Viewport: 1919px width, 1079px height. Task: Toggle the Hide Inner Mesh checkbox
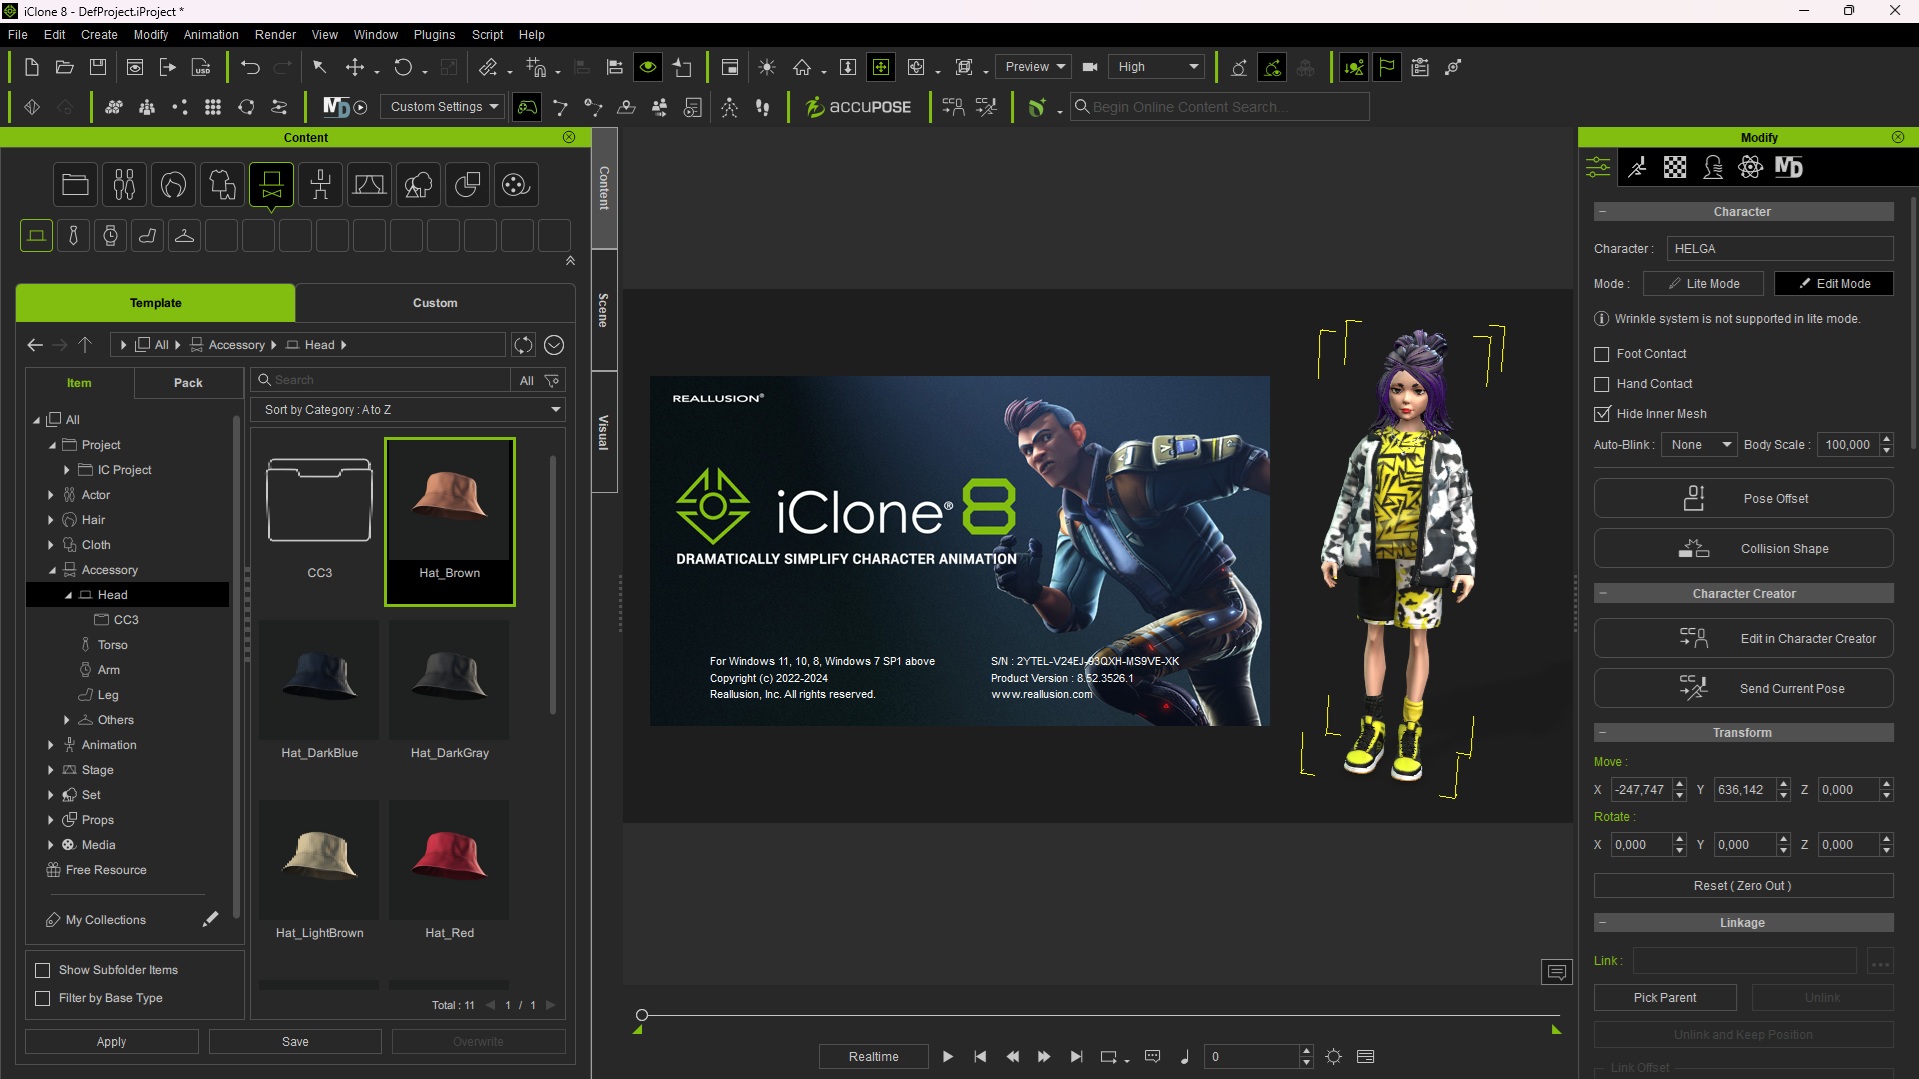coord(1602,414)
